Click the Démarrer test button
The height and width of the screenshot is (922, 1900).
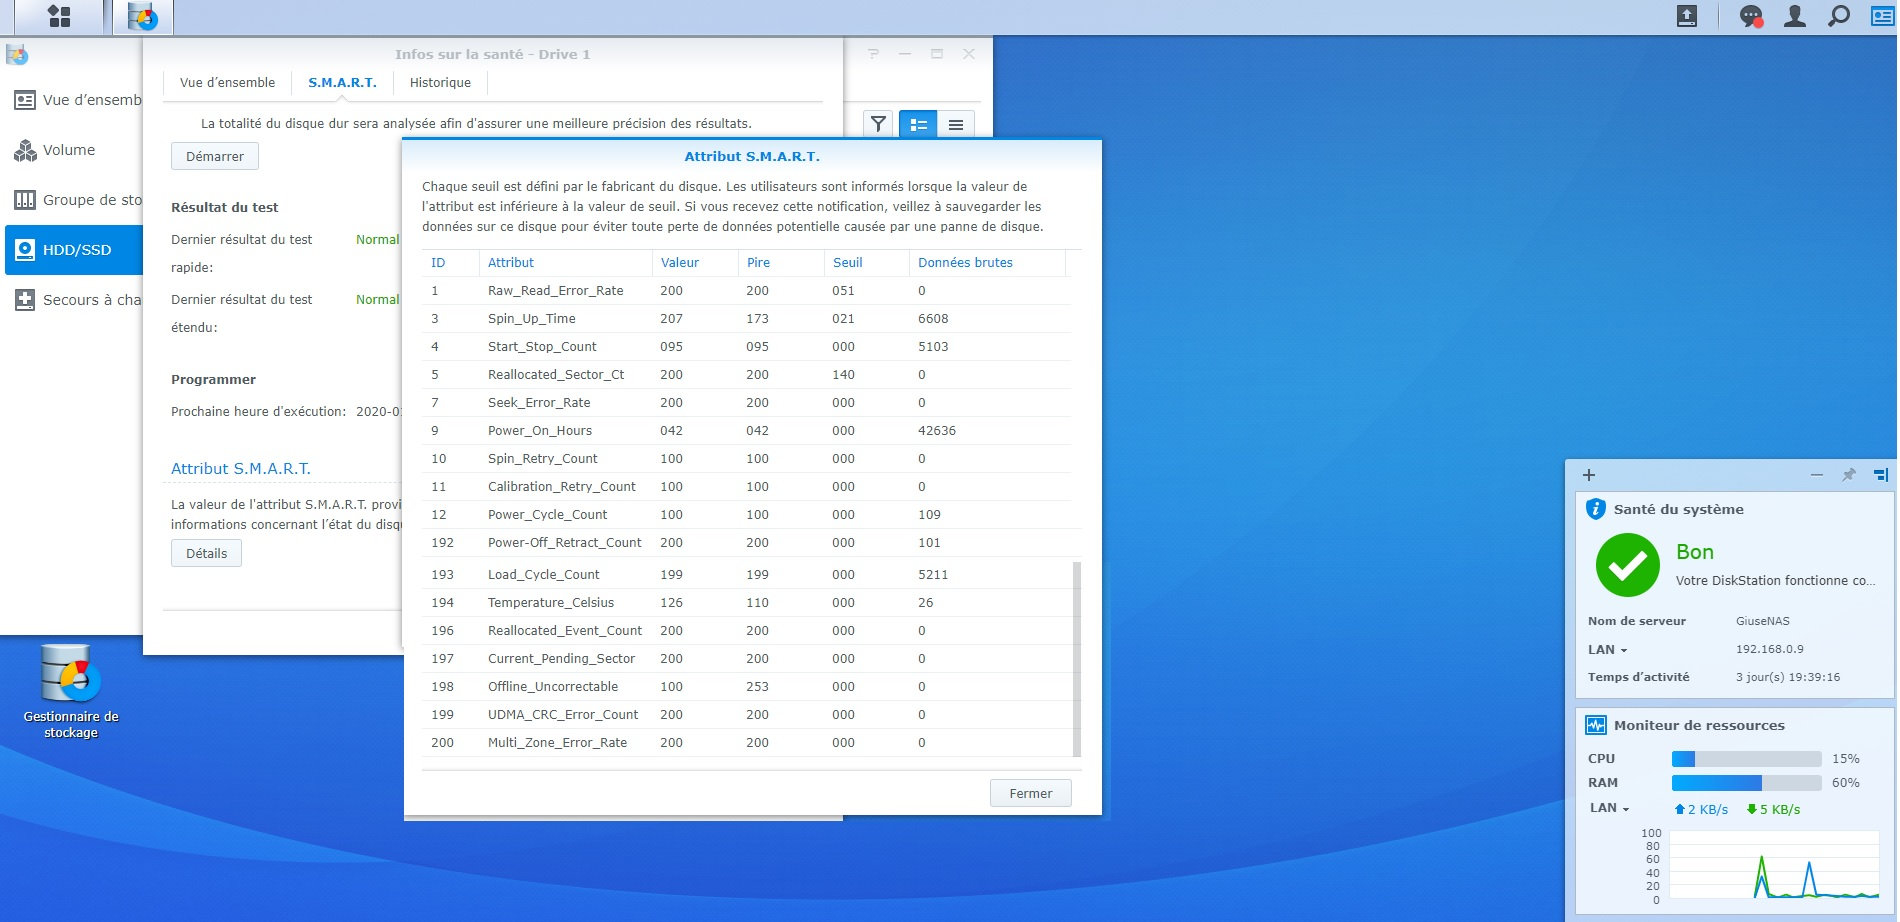click(x=215, y=156)
